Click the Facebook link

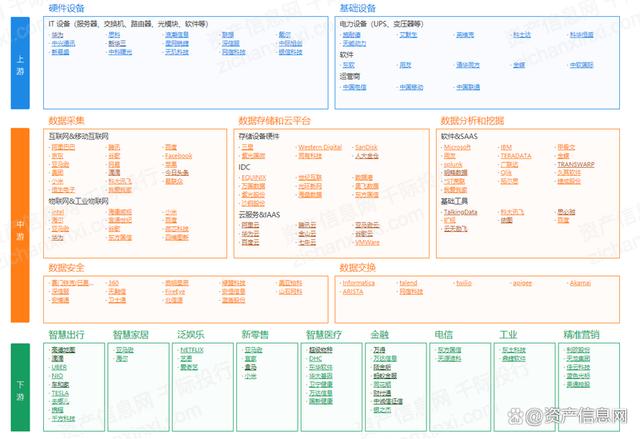[x=178, y=156]
